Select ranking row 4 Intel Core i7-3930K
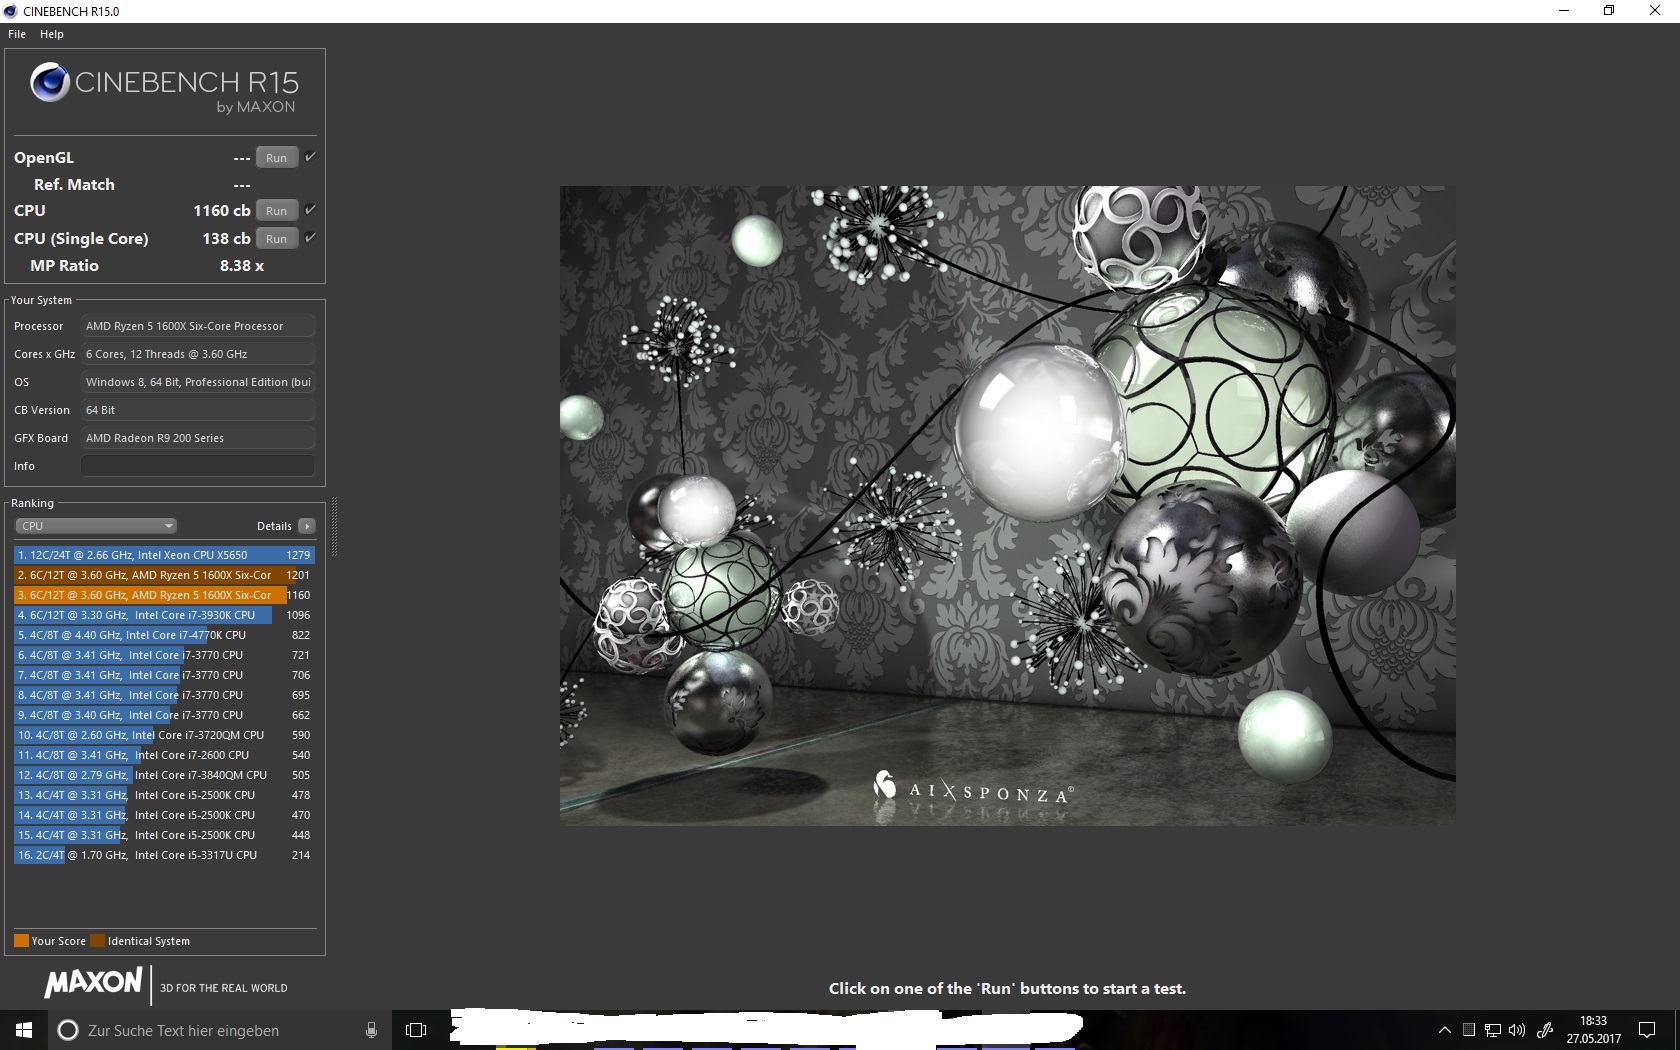Viewport: 1680px width, 1050px height. (164, 615)
